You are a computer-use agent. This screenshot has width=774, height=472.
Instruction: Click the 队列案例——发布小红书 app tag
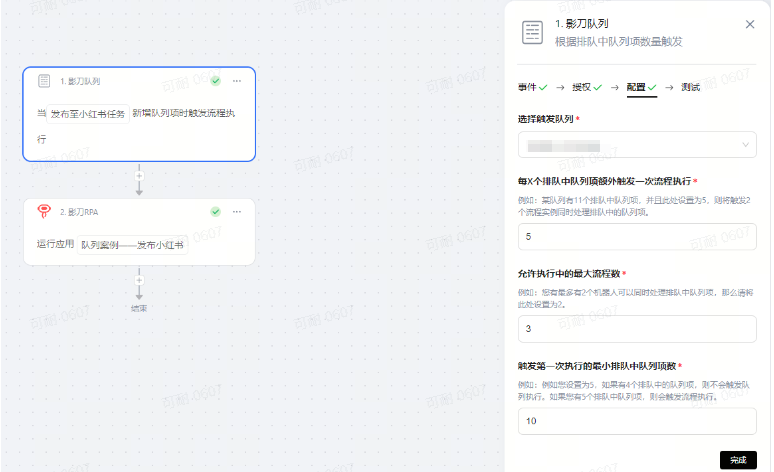pos(132,245)
